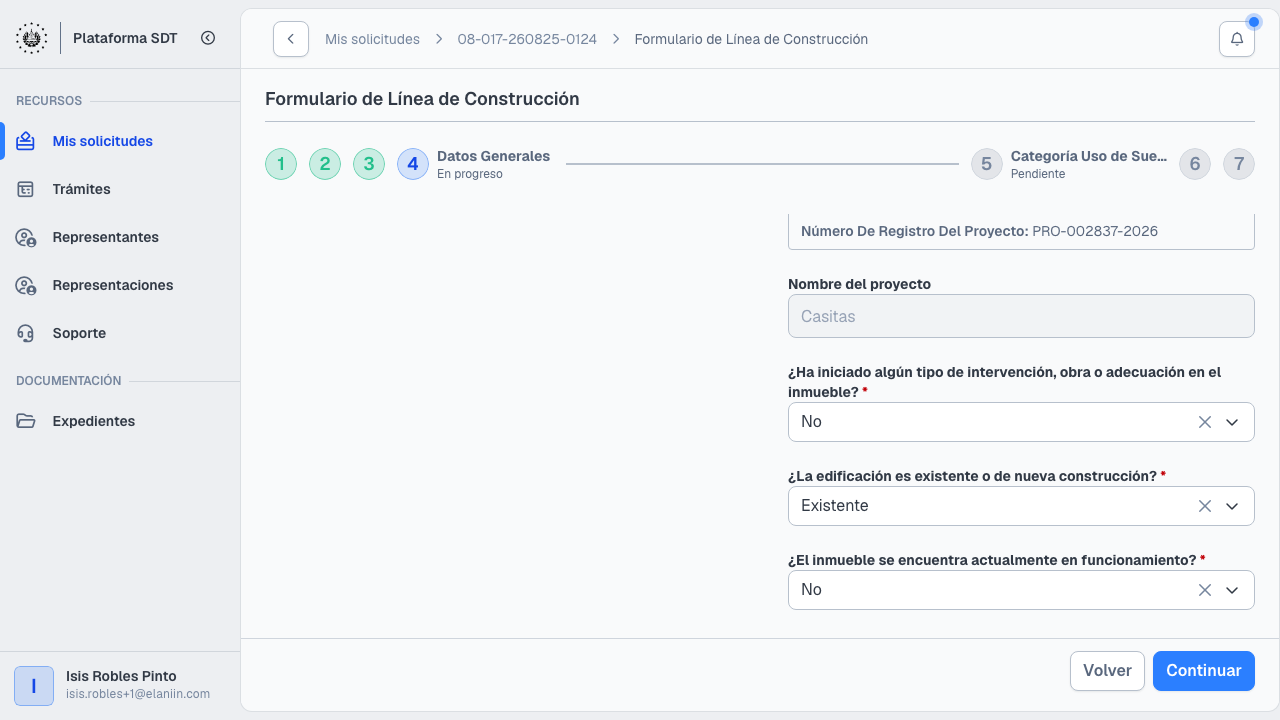Click the Nombre del proyecto field
1280x720 pixels.
pyautogui.click(x=1021, y=316)
